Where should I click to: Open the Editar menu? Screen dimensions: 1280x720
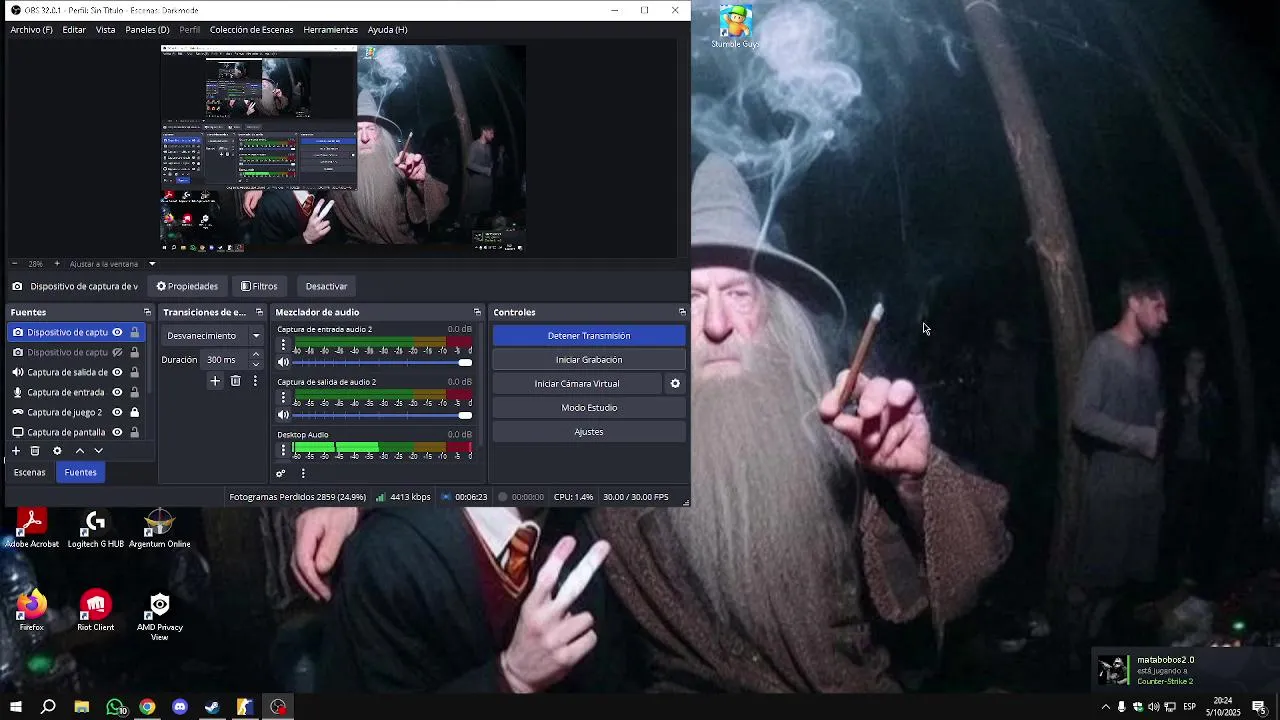pyautogui.click(x=74, y=30)
